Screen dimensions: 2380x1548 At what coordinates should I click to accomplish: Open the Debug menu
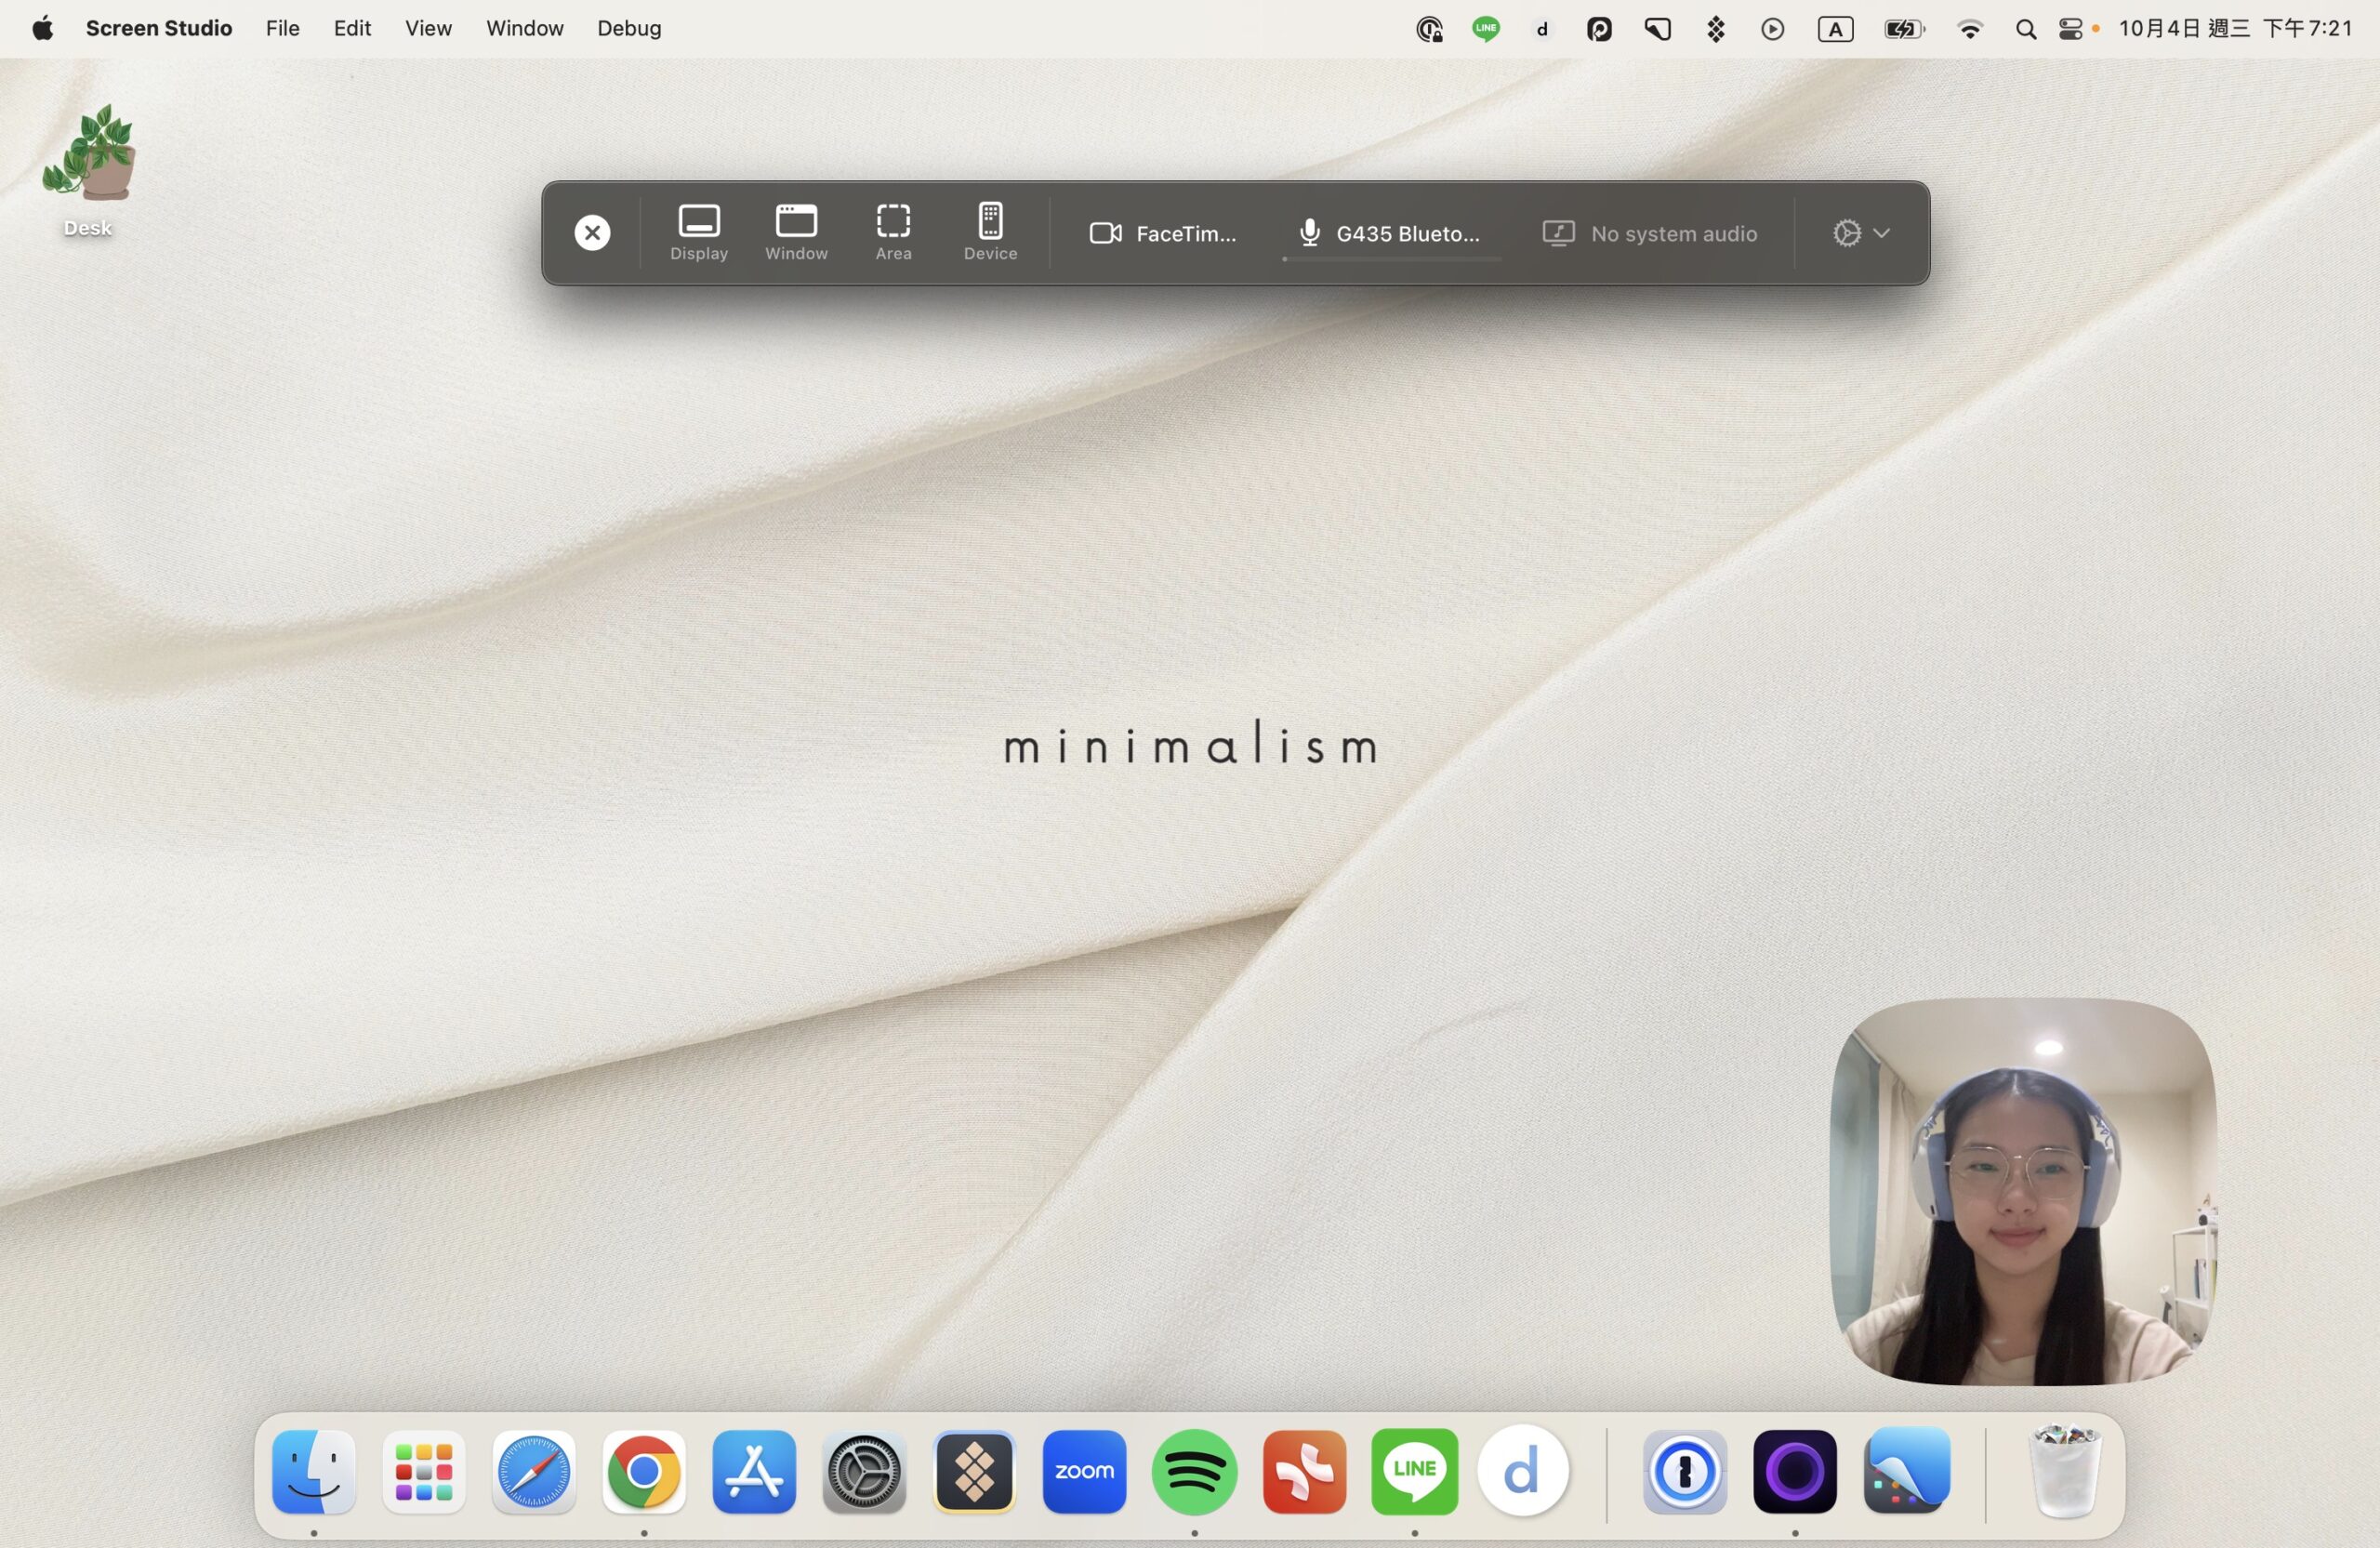click(x=629, y=28)
